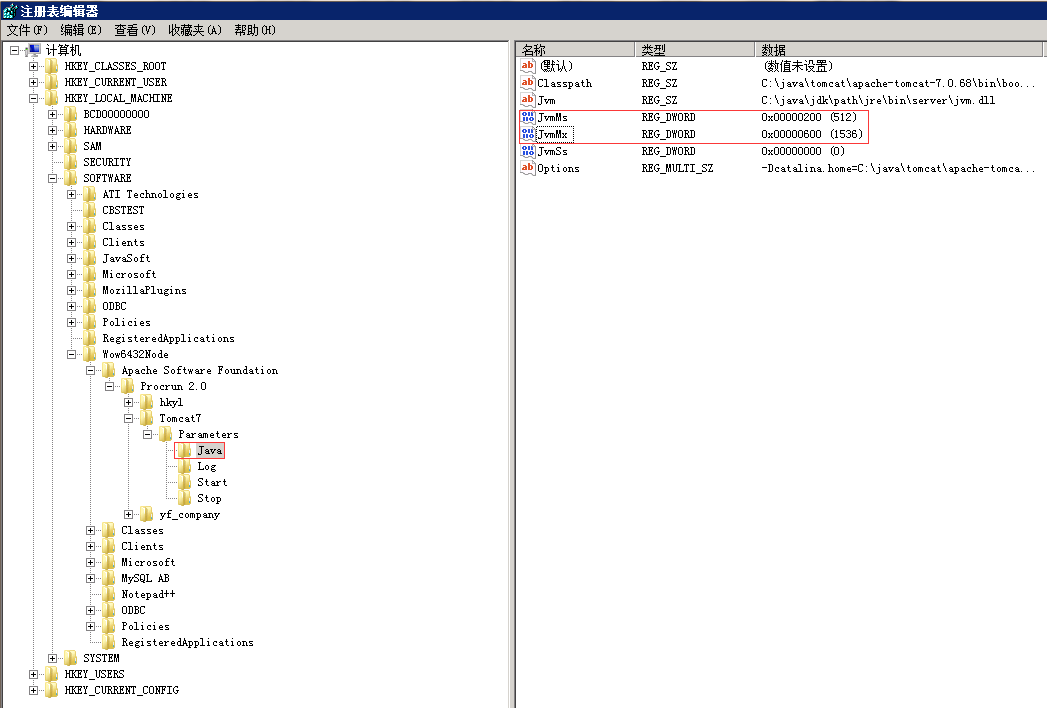Open the 查看(V) menu

coord(135,30)
